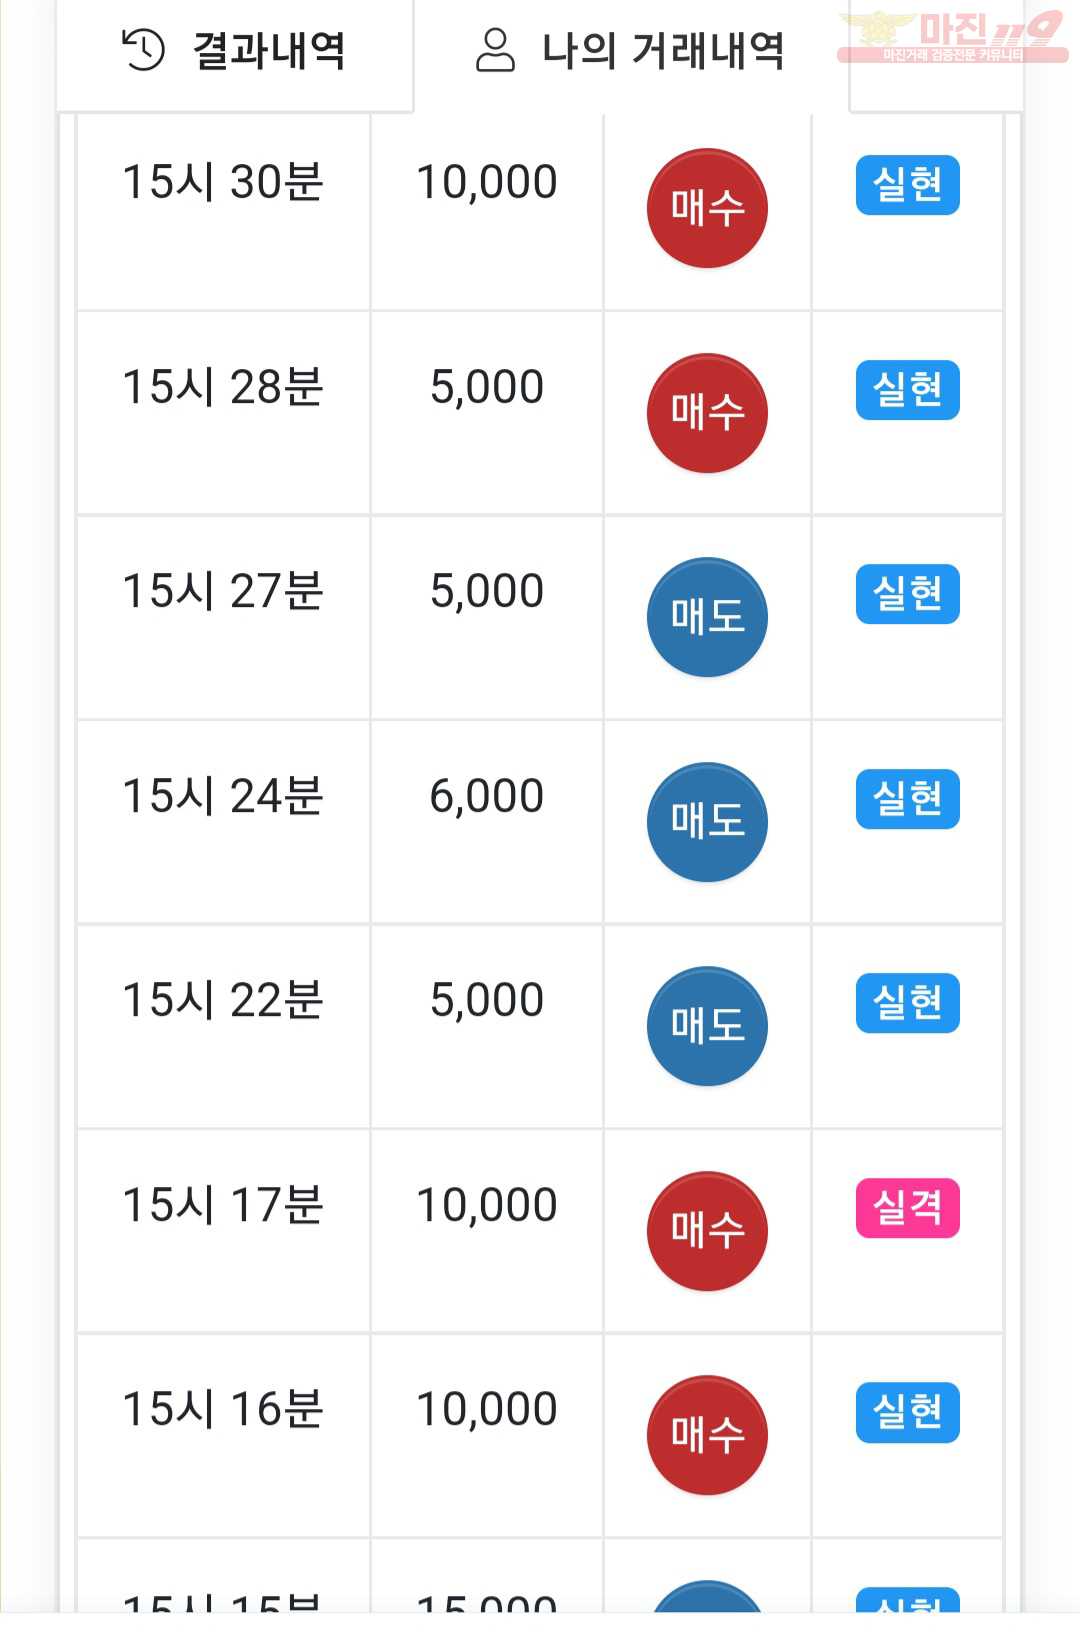Click blue 매도 circle at 15시 22분
Image resolution: width=1080 pixels, height=1642 pixels.
tap(707, 1026)
